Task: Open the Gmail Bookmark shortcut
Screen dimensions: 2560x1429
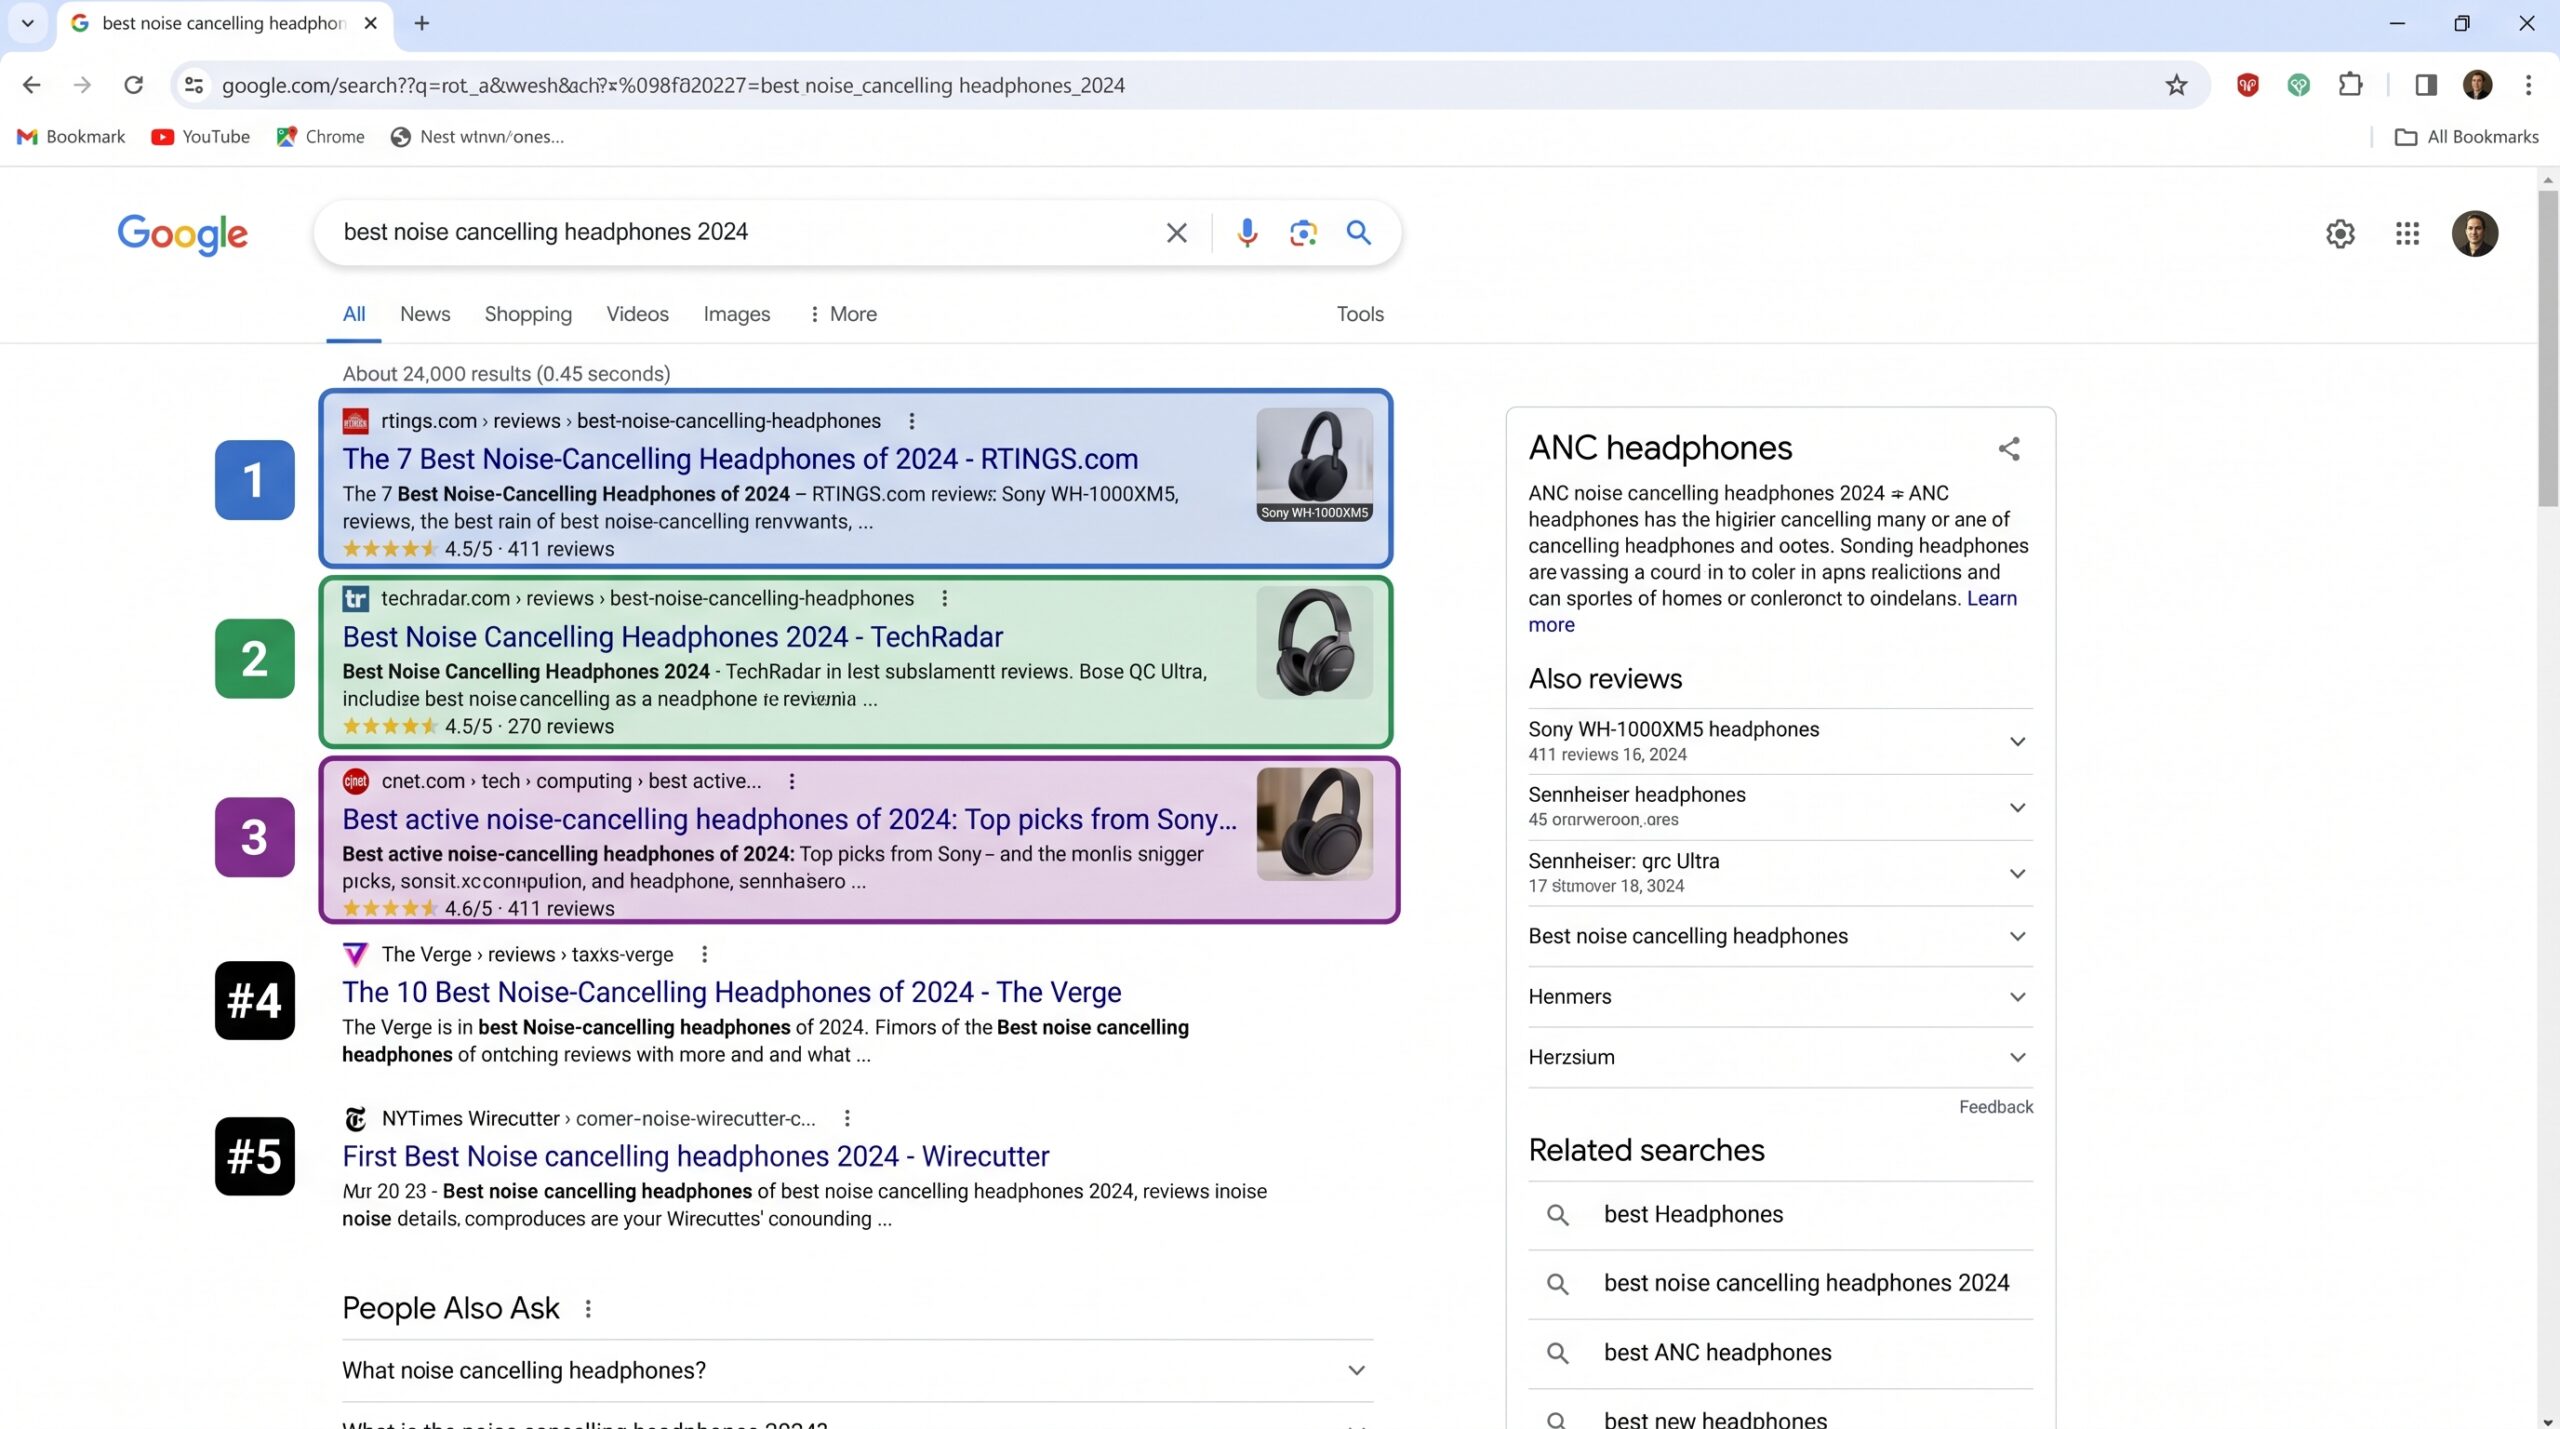Action: (71, 137)
